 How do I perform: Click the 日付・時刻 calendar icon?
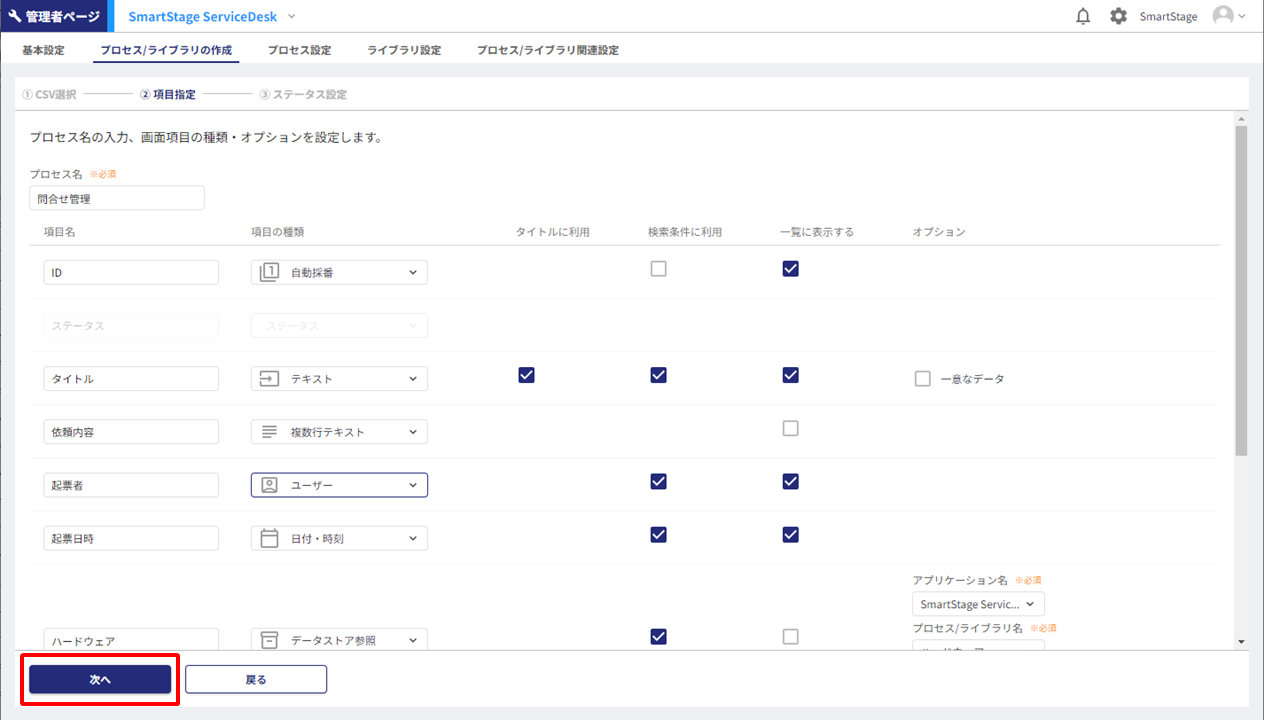click(269, 538)
